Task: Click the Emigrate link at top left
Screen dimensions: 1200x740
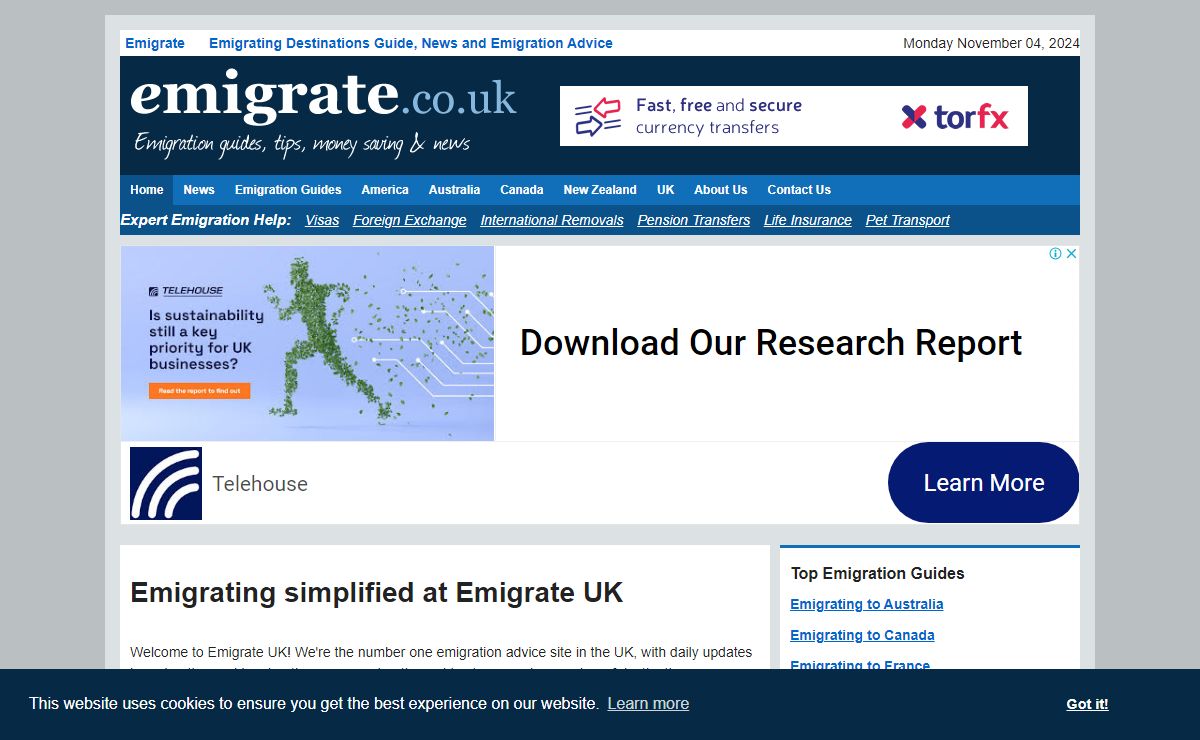Action: point(155,43)
